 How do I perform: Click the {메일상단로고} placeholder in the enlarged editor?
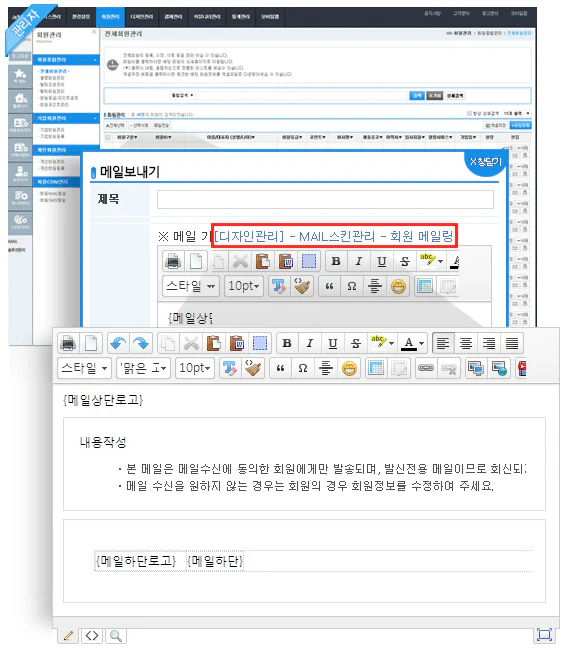103,400
